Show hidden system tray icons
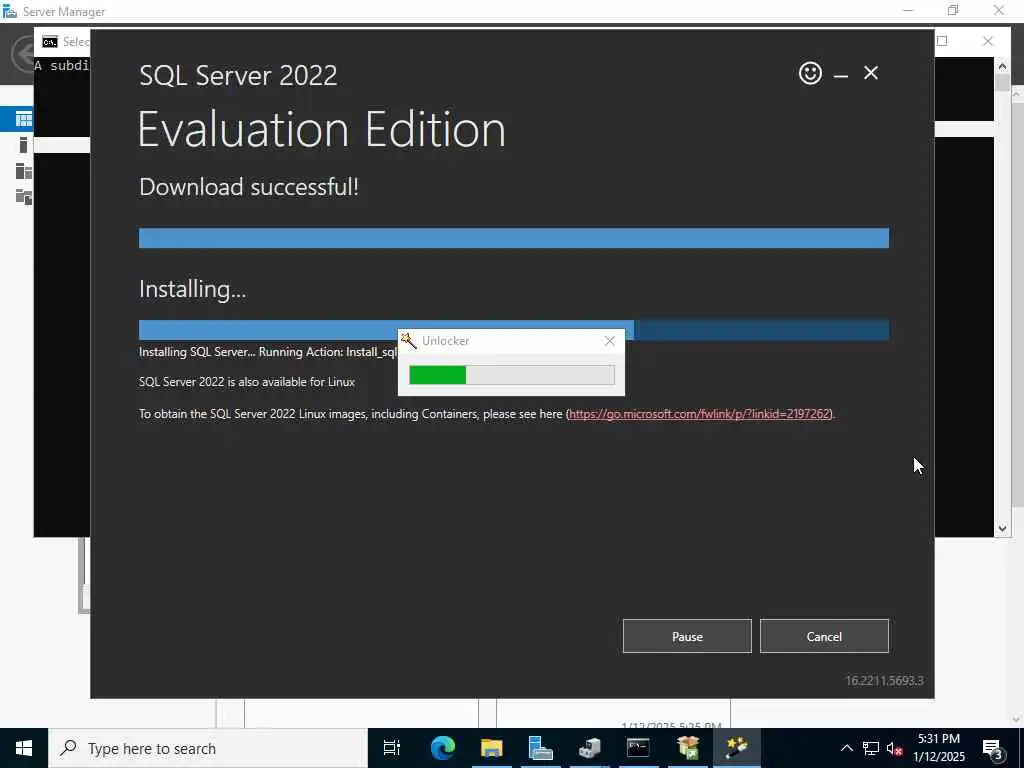 (x=846, y=748)
